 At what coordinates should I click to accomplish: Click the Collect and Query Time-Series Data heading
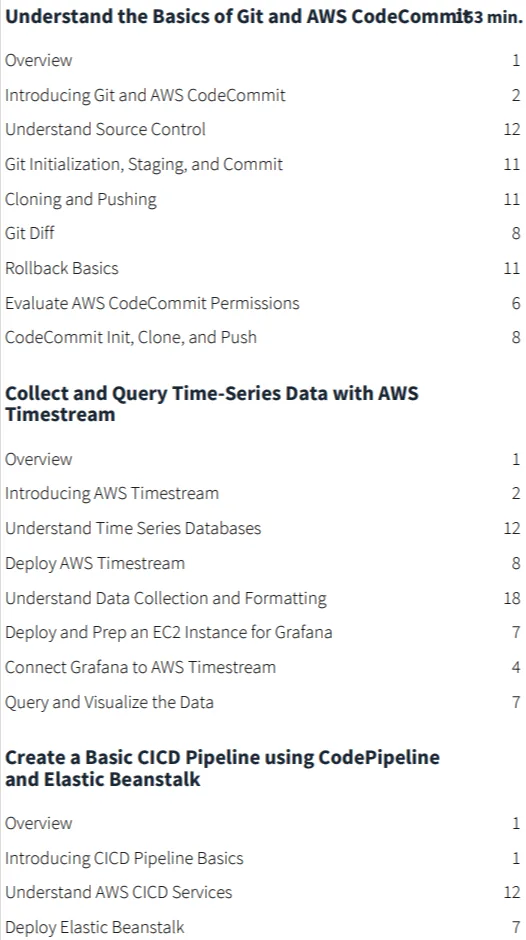[212, 404]
